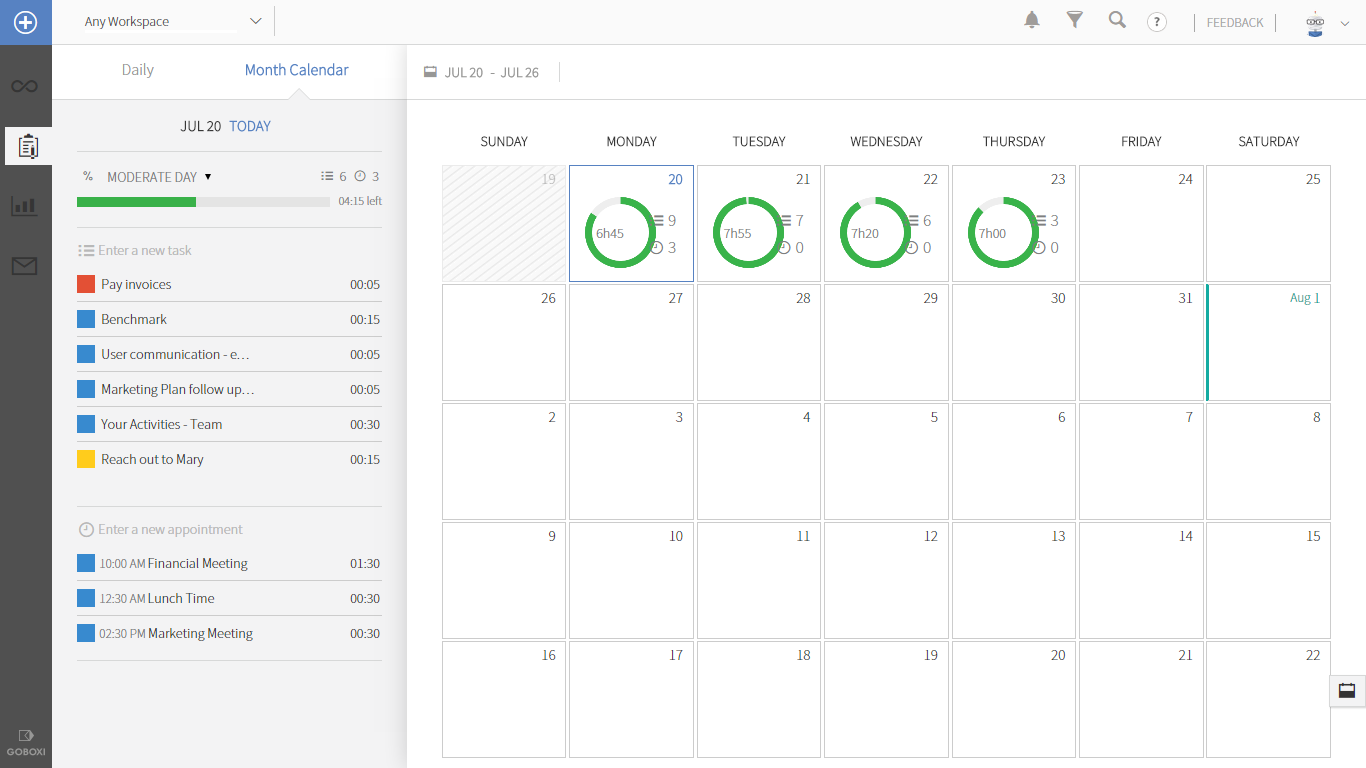
Task: Click the Enter a new task field
Action: click(x=145, y=251)
